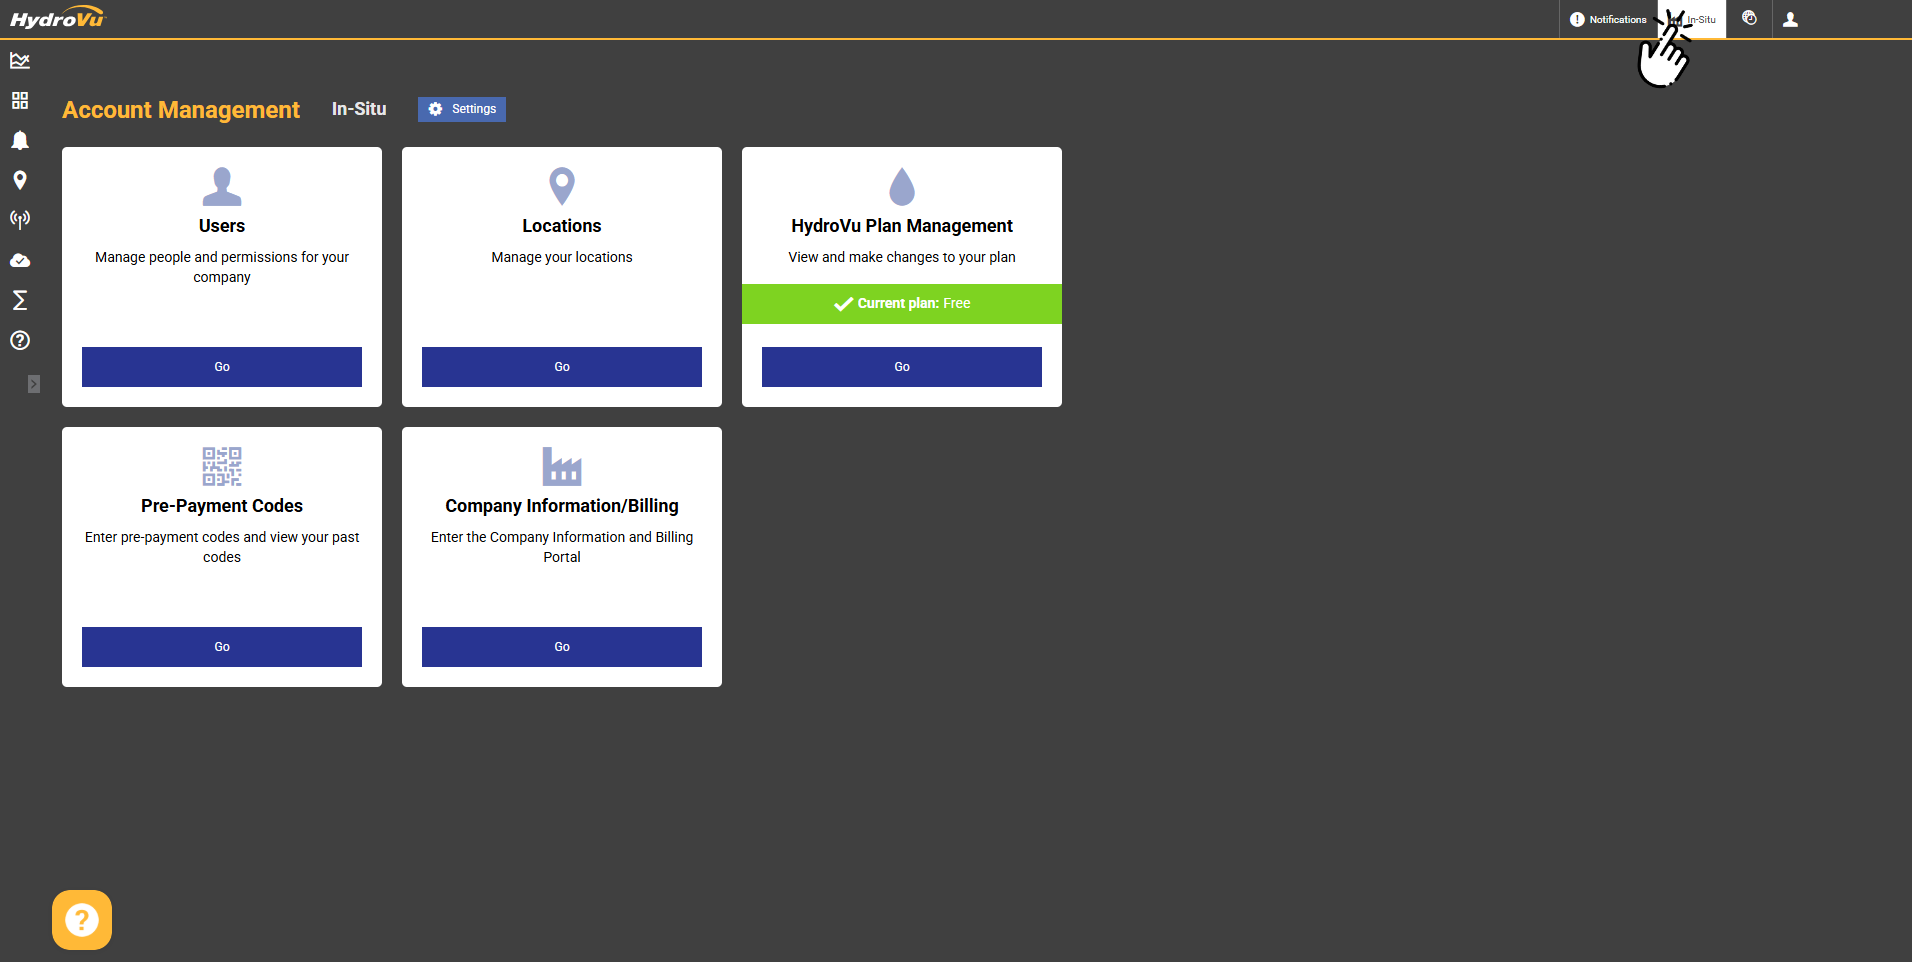Viewport: 1912px width, 962px height.
Task: Click Go on HydroVu Plan Management card
Action: point(902,367)
